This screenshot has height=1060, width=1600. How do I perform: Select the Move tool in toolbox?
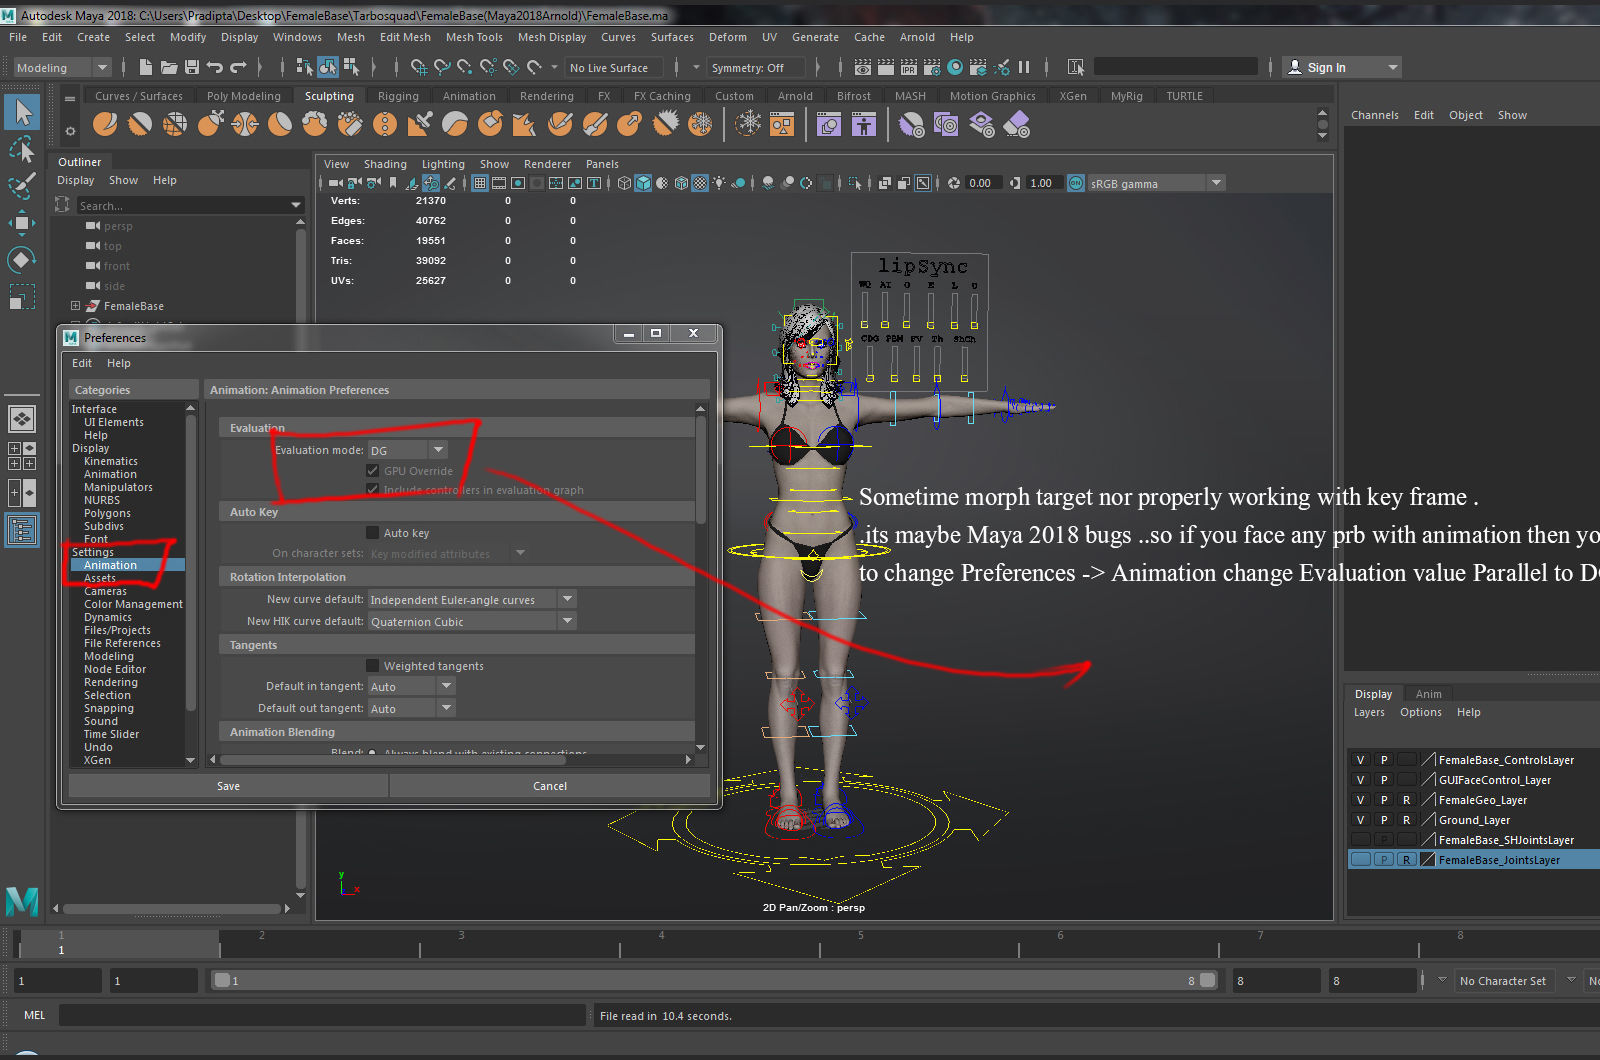(22, 222)
